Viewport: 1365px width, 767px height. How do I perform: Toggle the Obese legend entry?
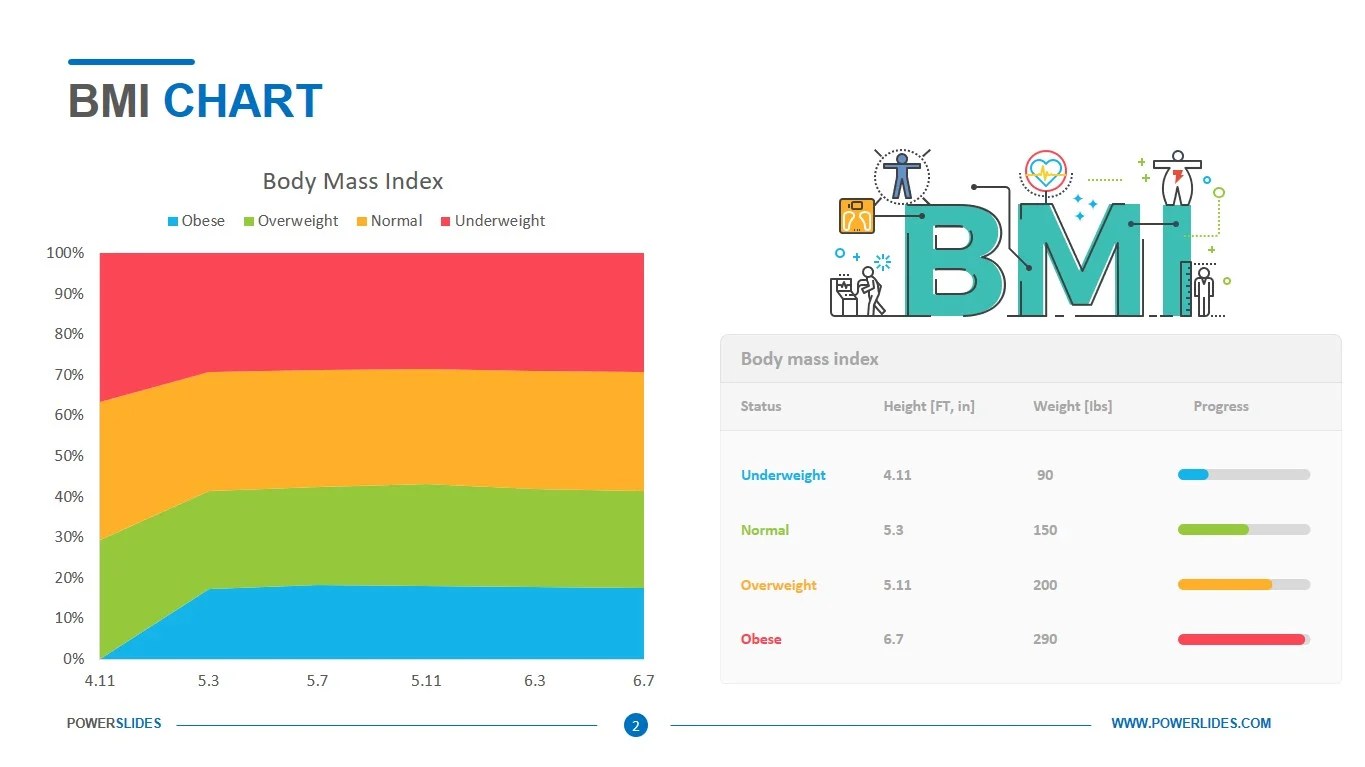pos(196,220)
